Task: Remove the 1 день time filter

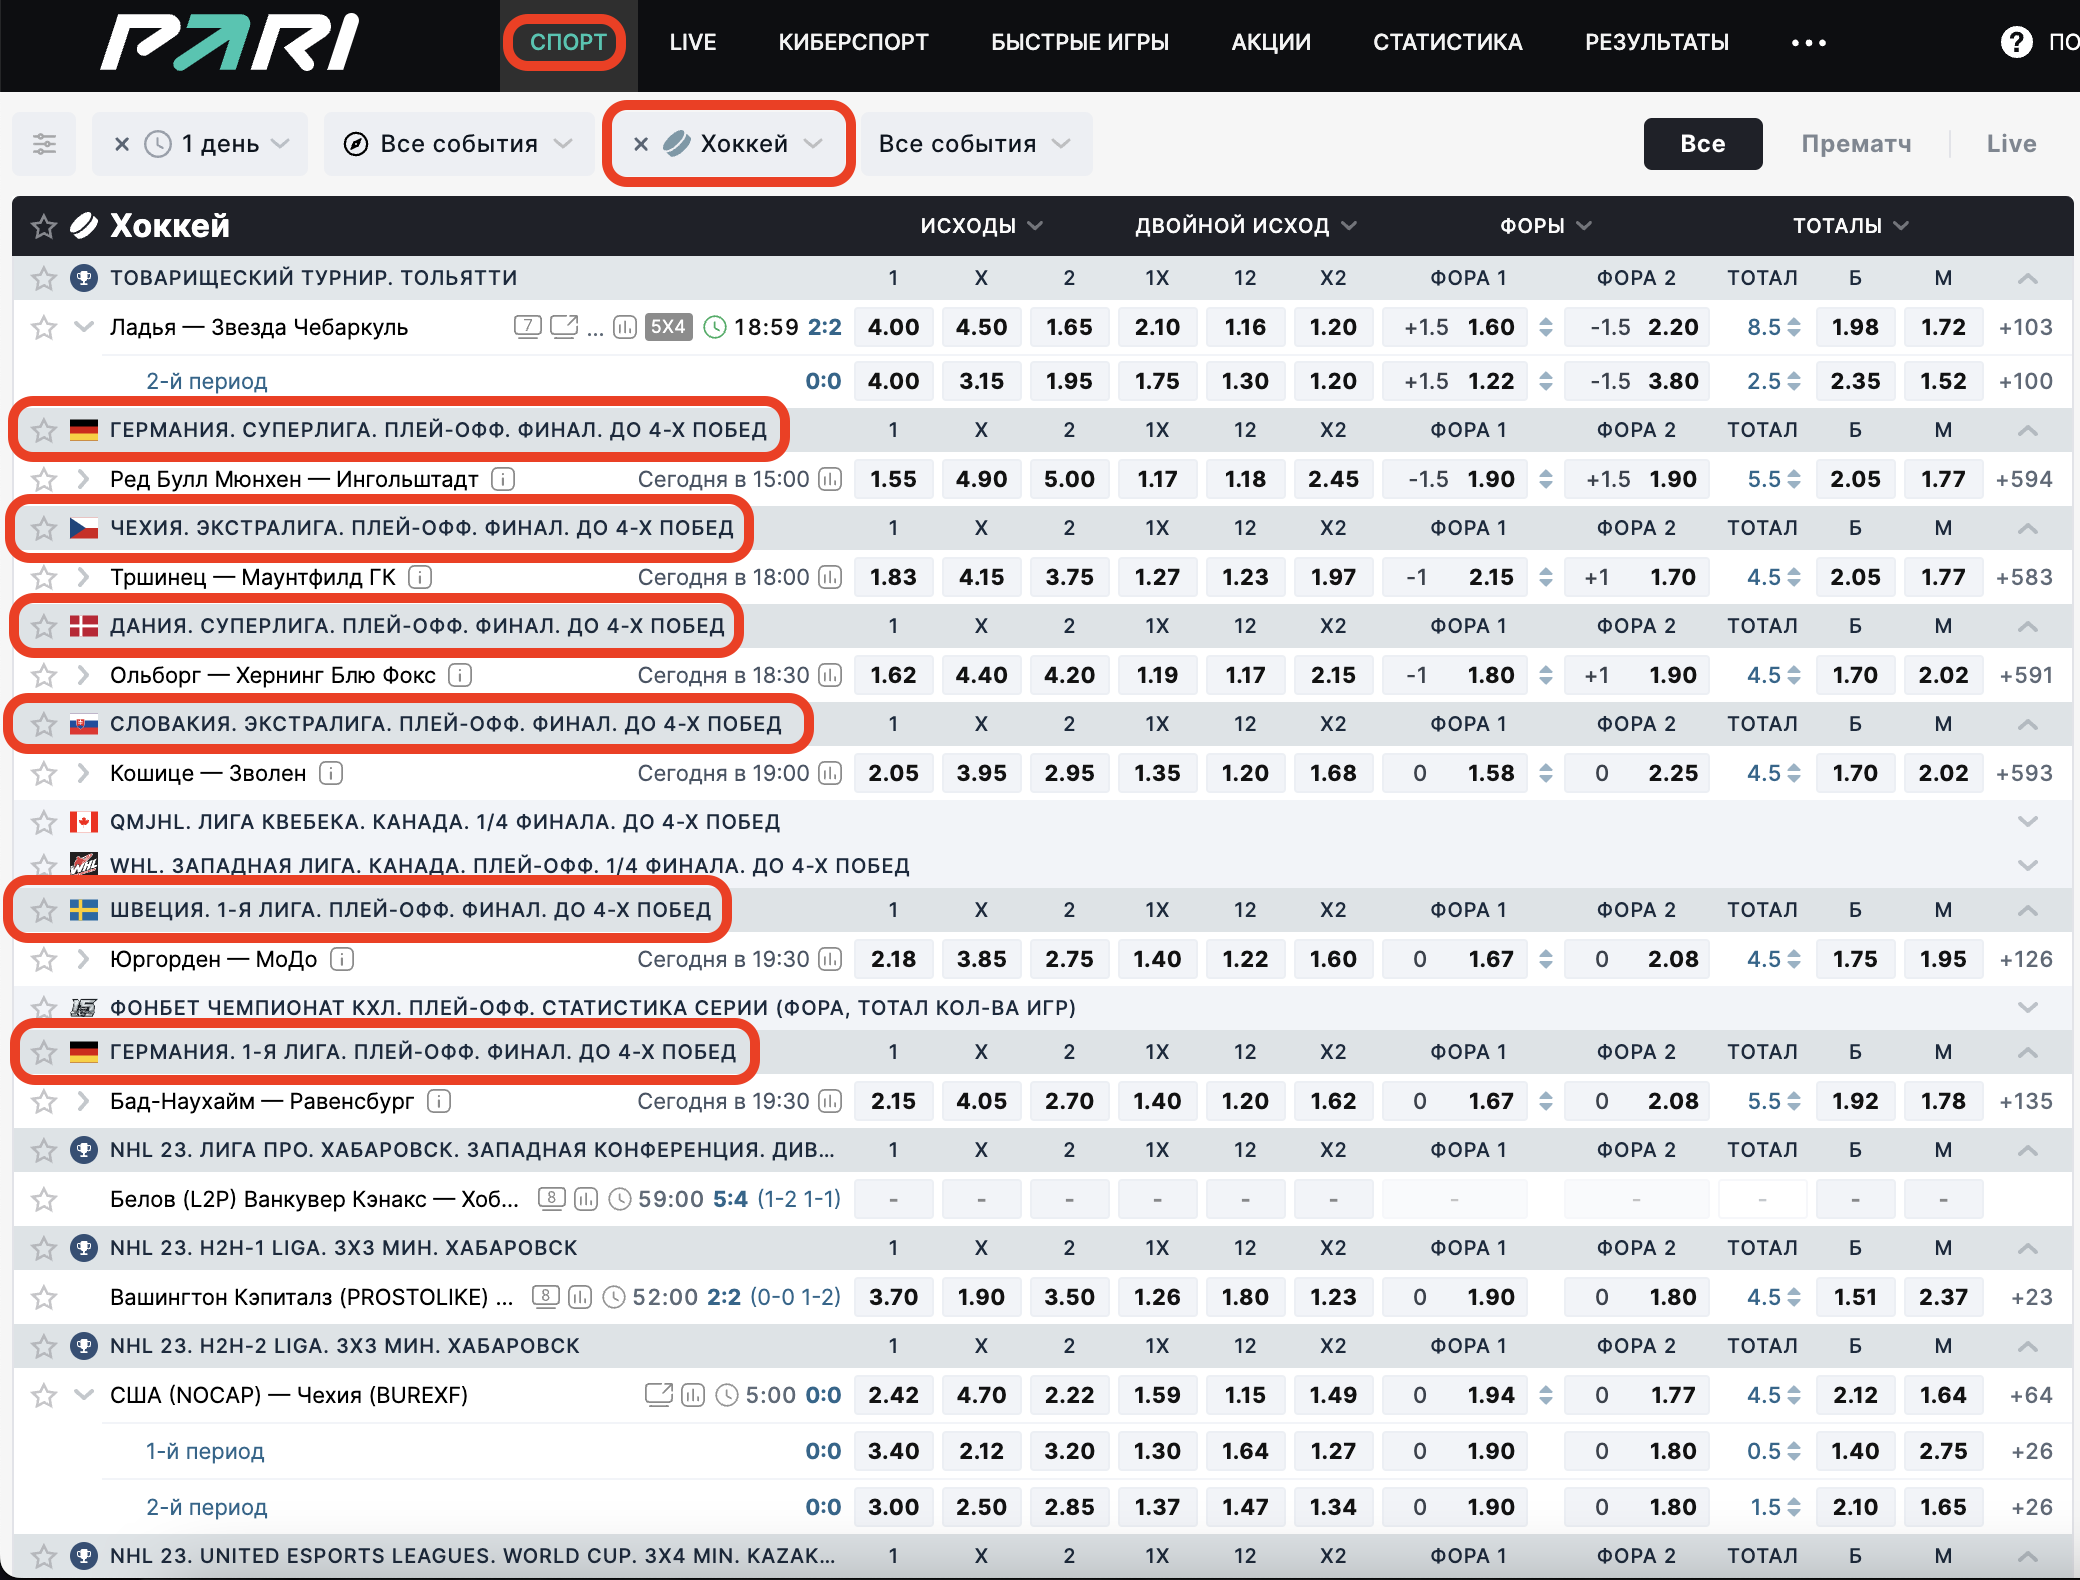Action: [x=122, y=144]
